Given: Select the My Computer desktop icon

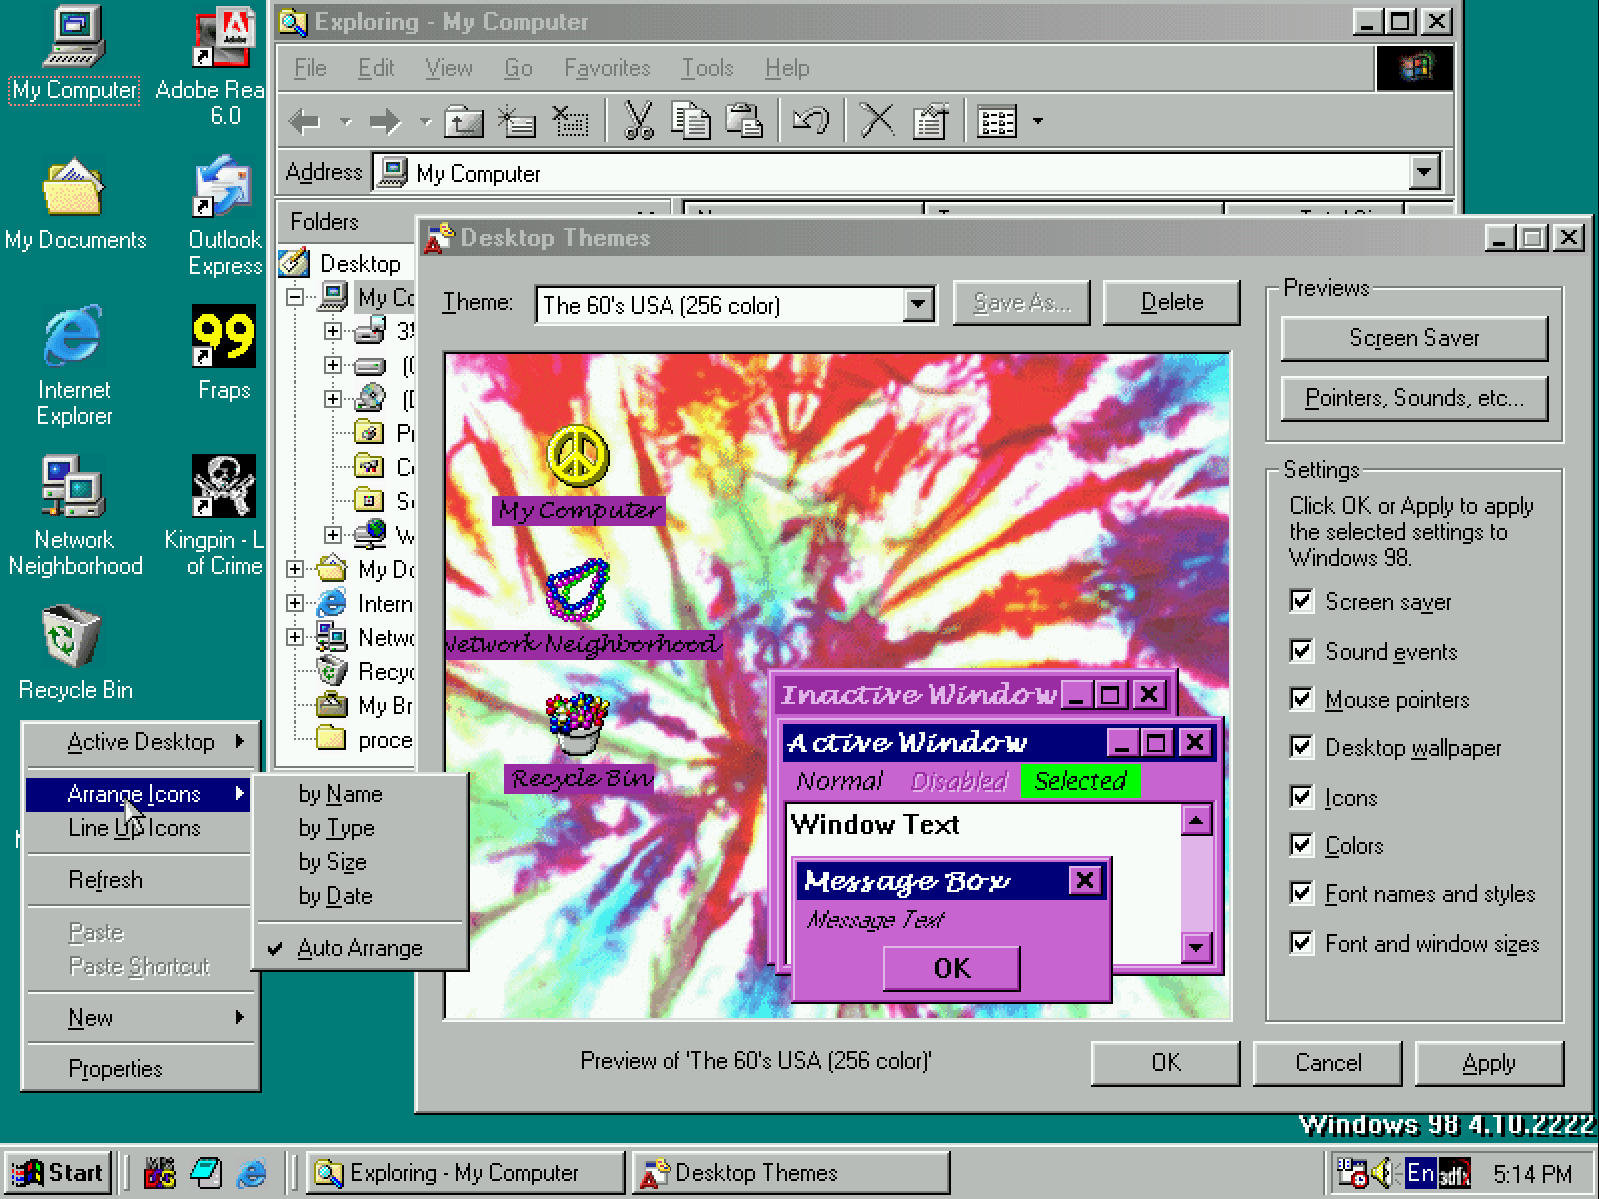Looking at the screenshot, I should (x=74, y=55).
